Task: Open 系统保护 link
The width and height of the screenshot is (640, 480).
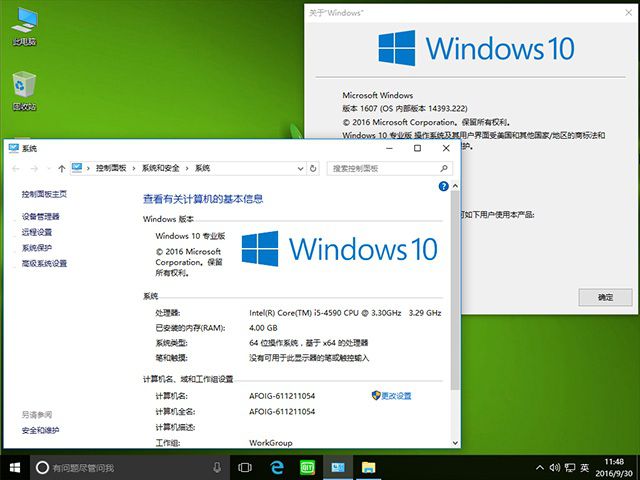Action: 37,248
